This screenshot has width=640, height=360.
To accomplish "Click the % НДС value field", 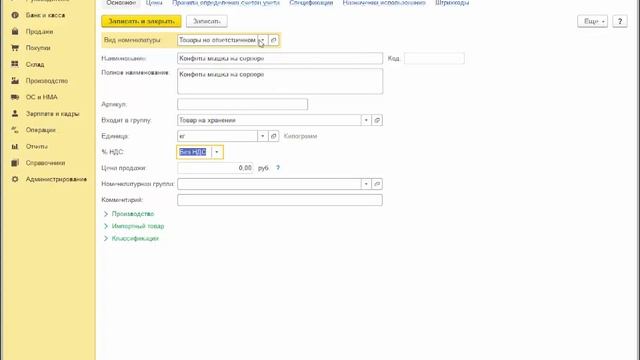I will point(194,152).
